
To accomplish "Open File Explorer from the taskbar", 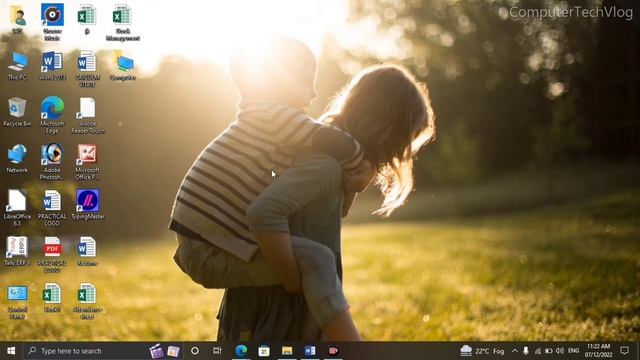I will click(x=287, y=351).
